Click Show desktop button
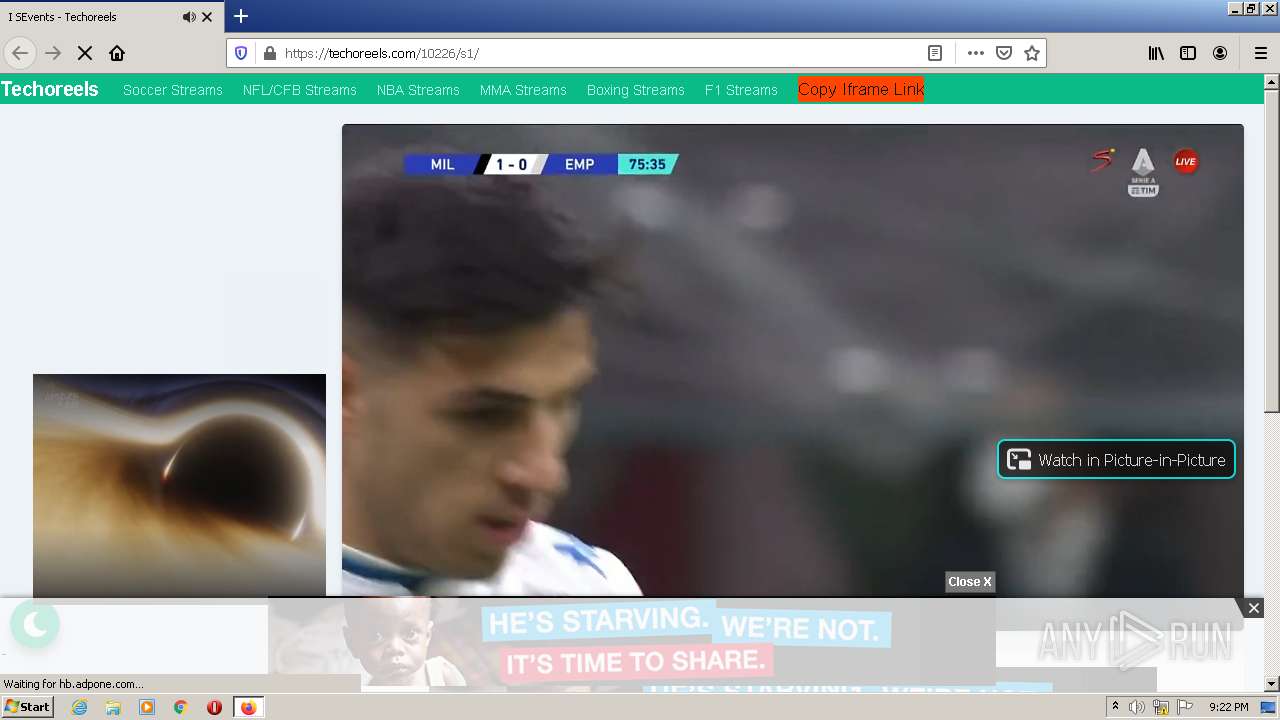The image size is (1280, 720). (x=1269, y=707)
